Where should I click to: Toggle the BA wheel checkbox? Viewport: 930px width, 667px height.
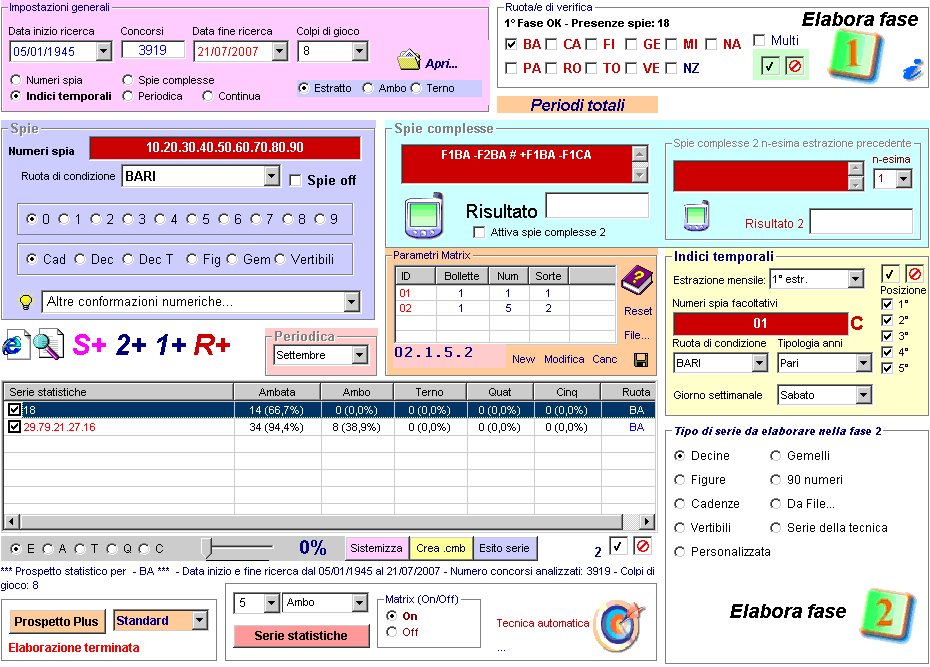coord(511,44)
